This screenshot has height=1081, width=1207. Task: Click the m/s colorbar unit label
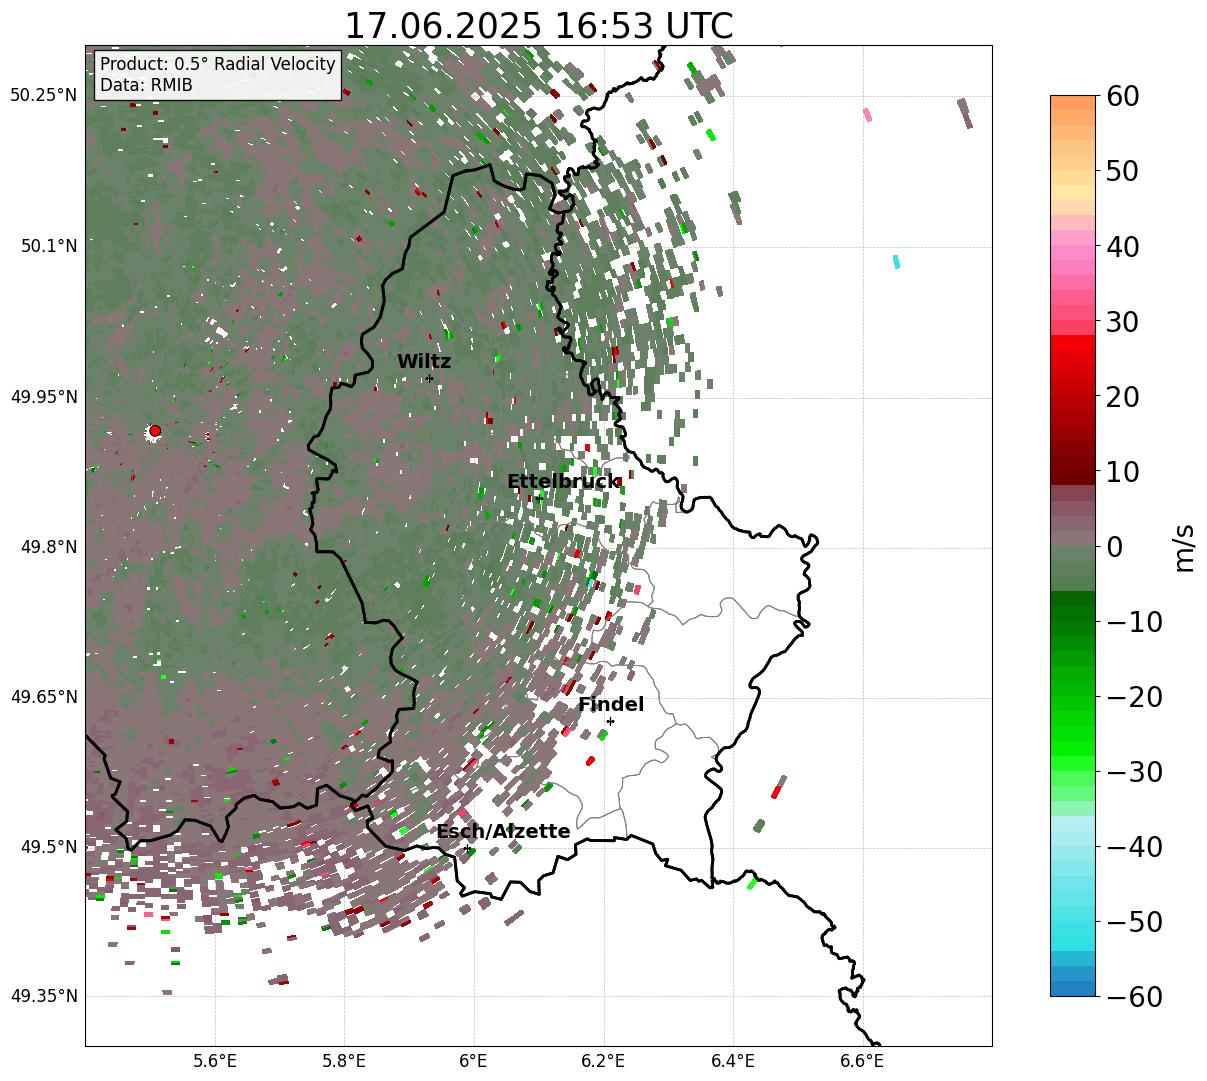[1185, 546]
